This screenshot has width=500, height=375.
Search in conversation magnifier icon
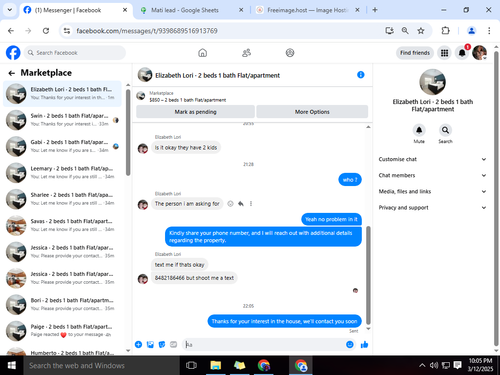coord(445,130)
